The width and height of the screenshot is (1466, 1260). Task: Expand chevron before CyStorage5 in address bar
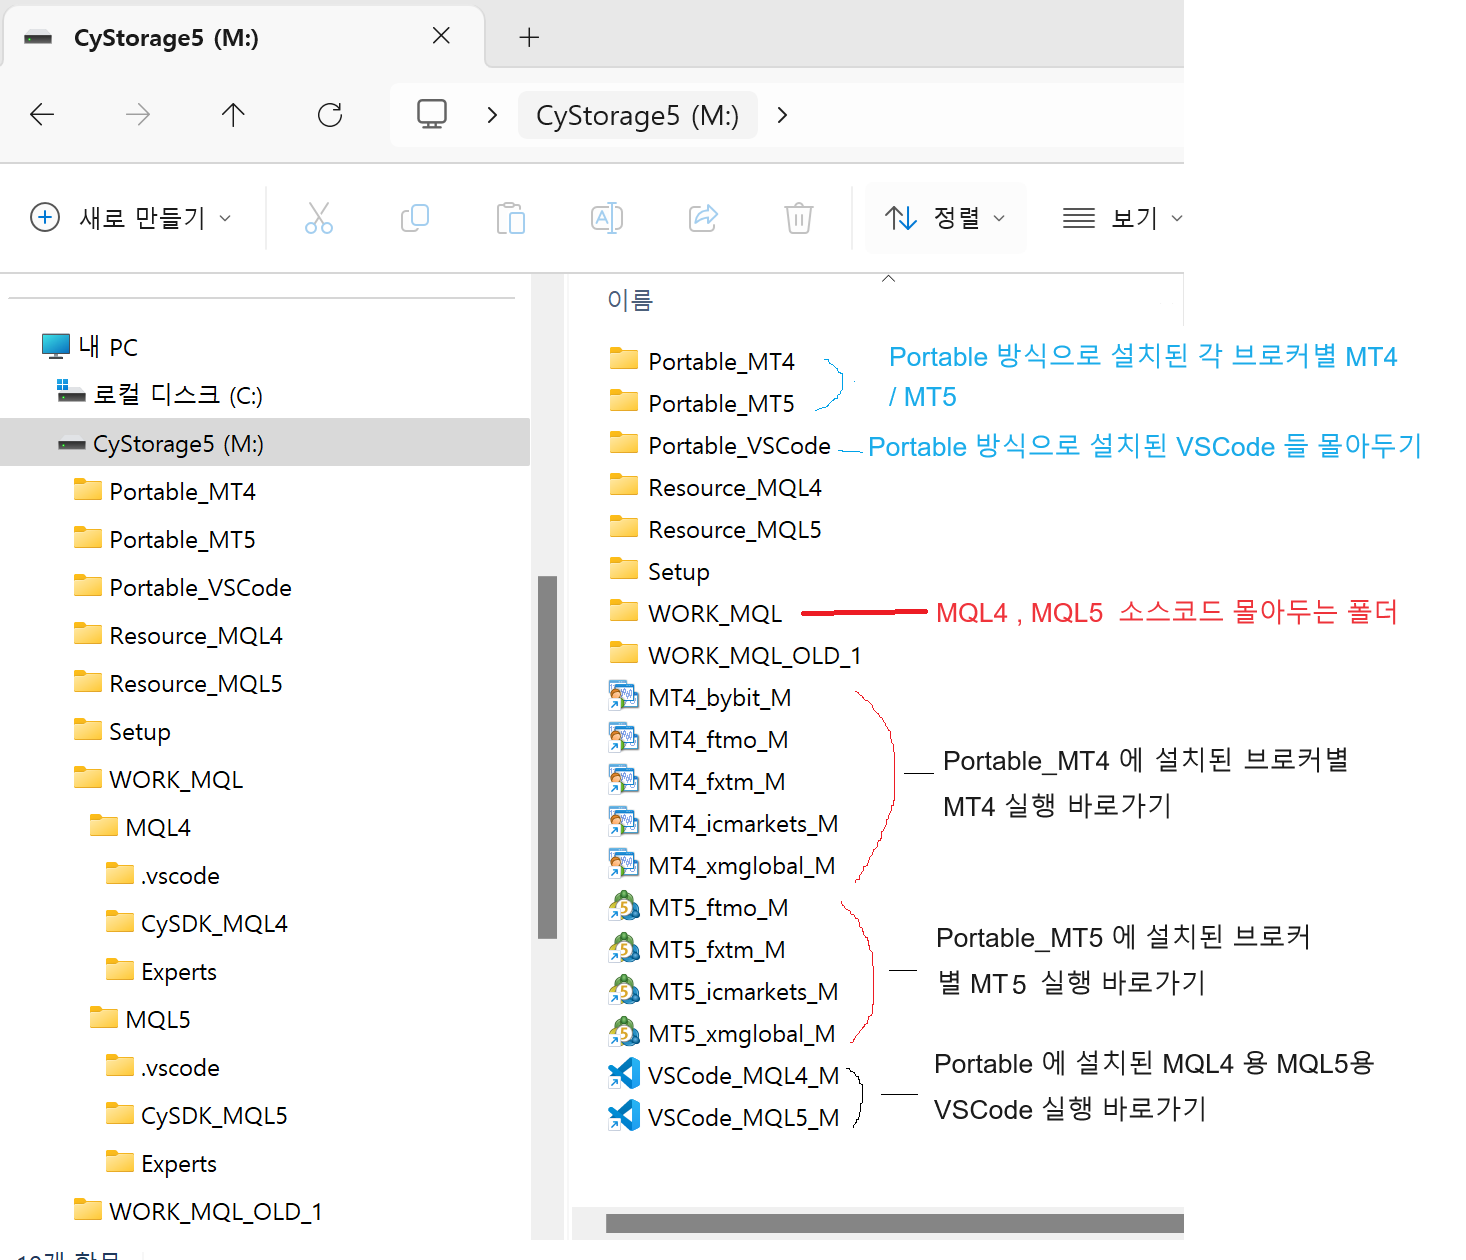[491, 115]
